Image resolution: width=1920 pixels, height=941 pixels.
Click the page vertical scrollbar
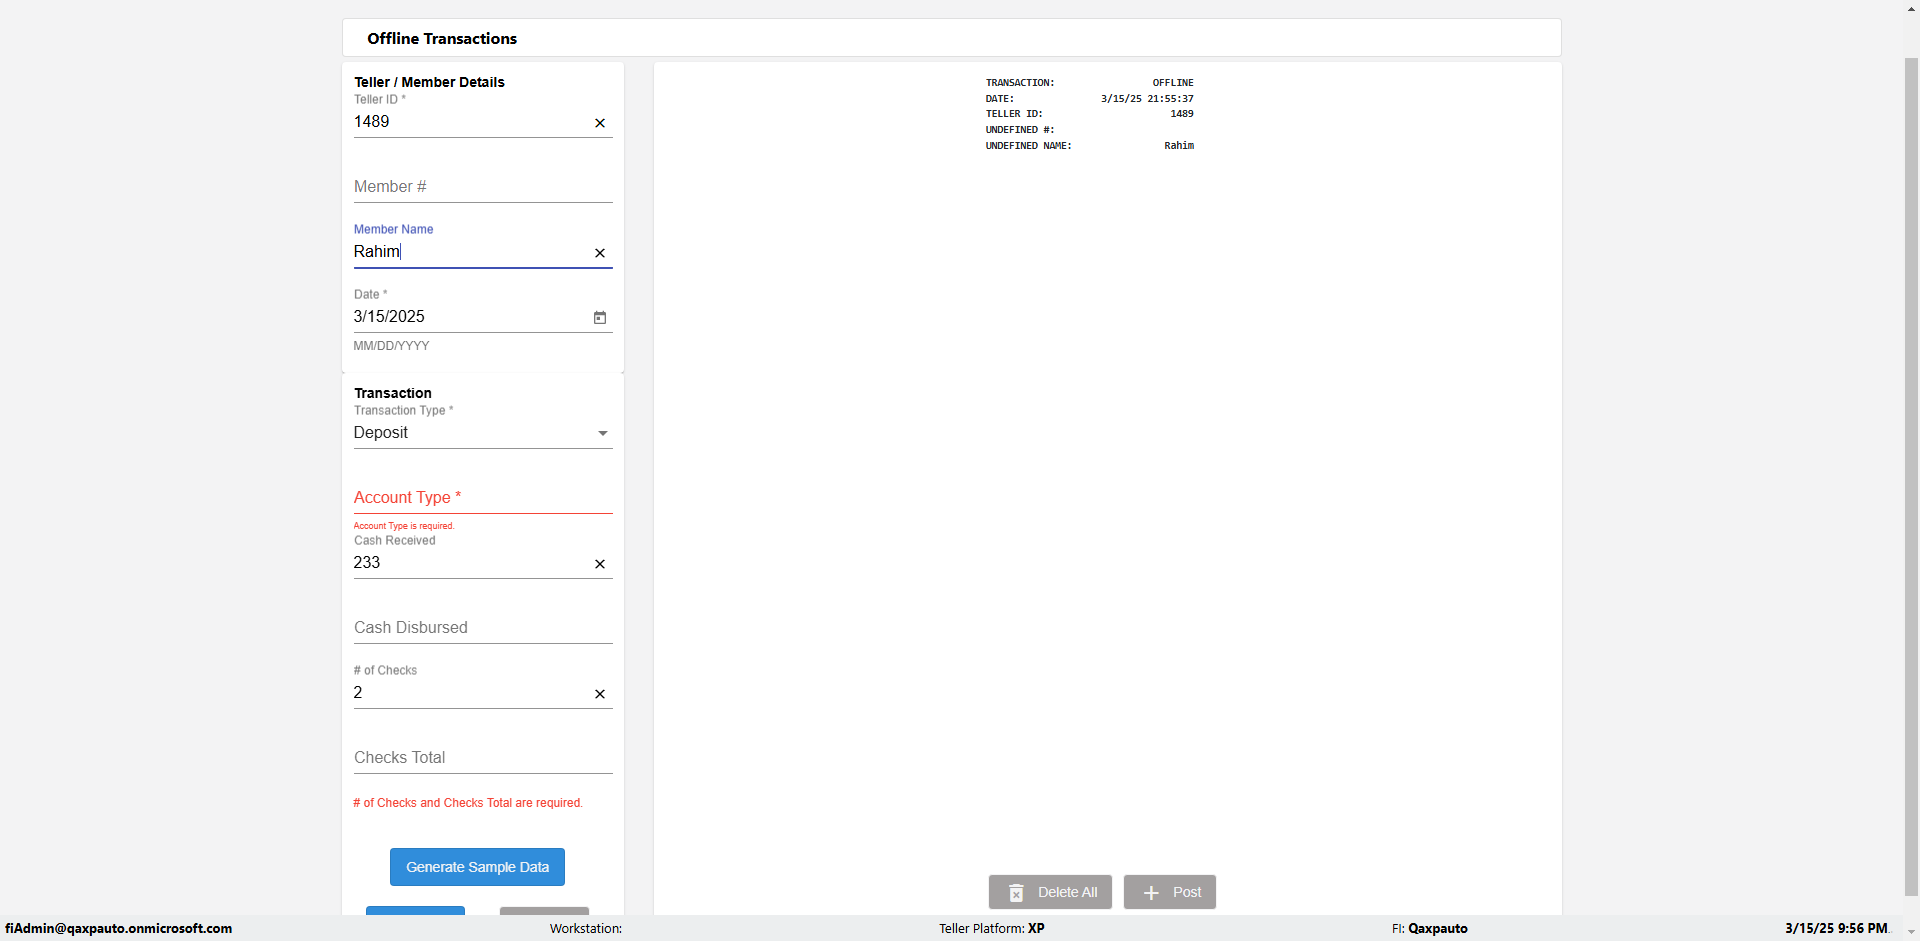coord(1911,476)
